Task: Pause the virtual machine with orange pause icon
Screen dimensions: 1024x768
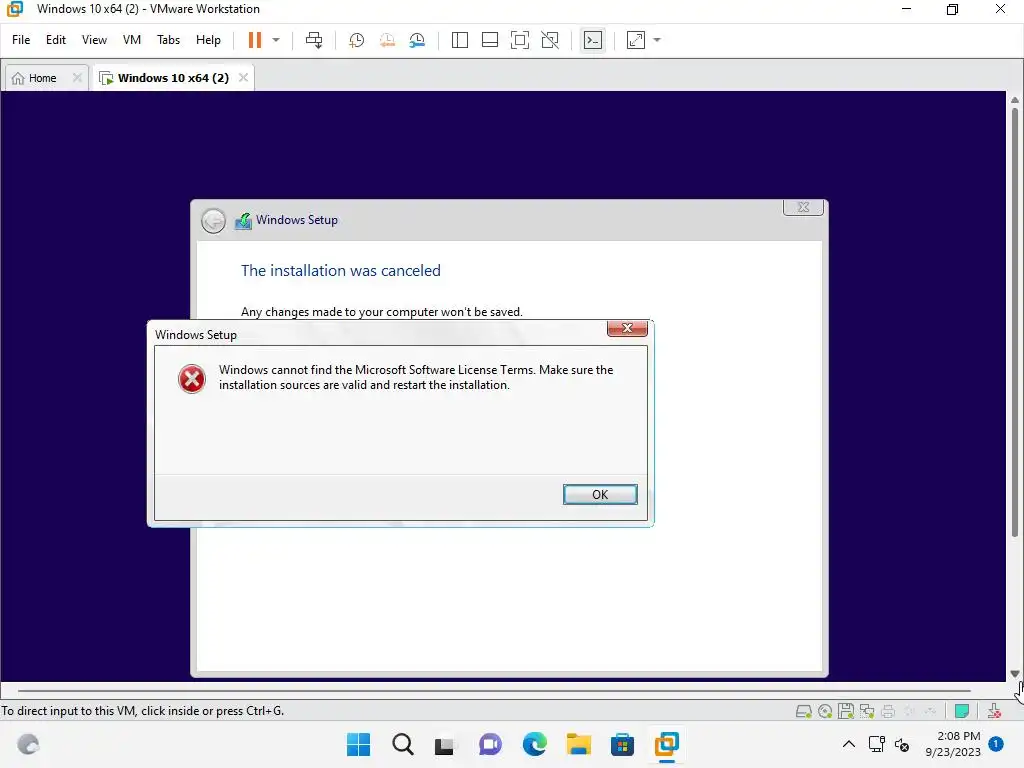Action: pos(255,40)
